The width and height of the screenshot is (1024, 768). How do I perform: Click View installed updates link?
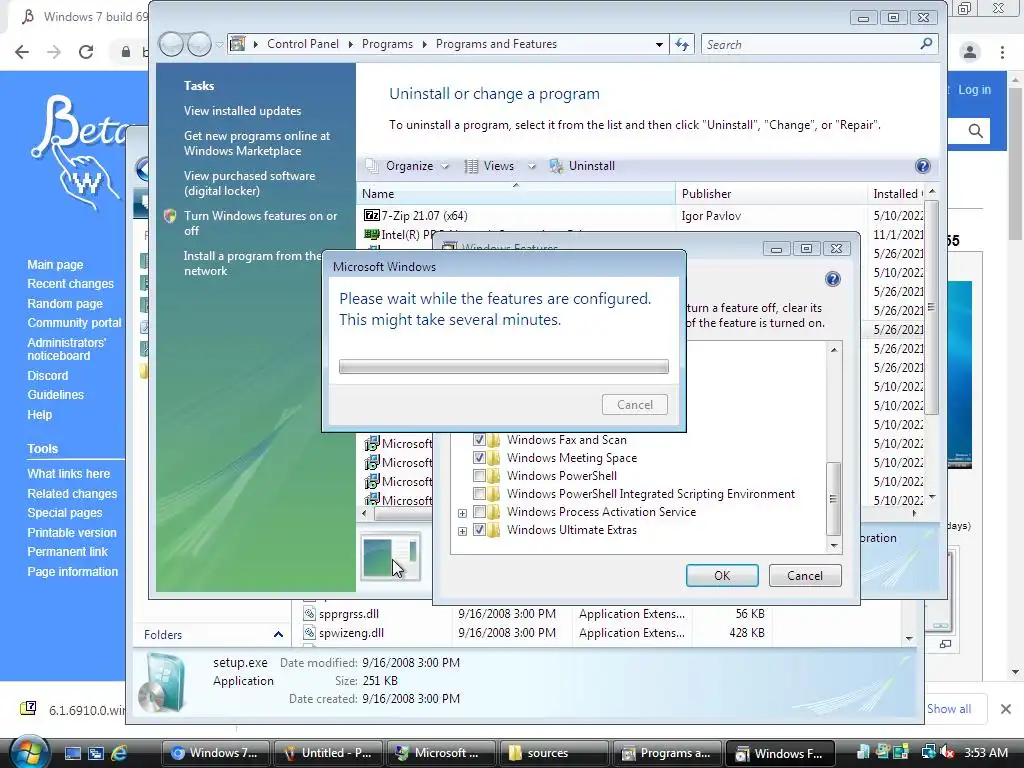[242, 111]
